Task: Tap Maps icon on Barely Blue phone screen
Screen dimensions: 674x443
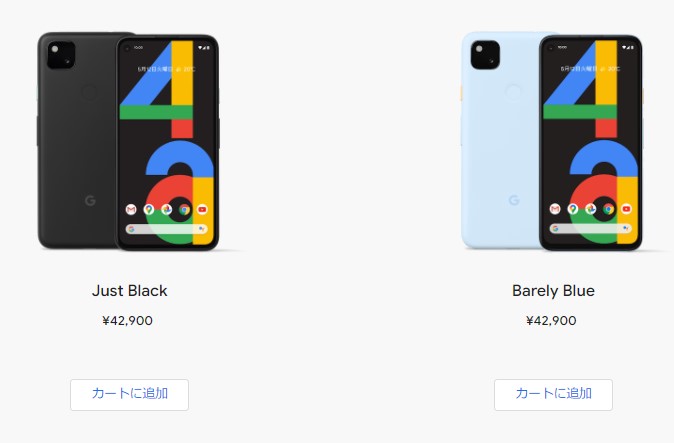Action: 573,209
